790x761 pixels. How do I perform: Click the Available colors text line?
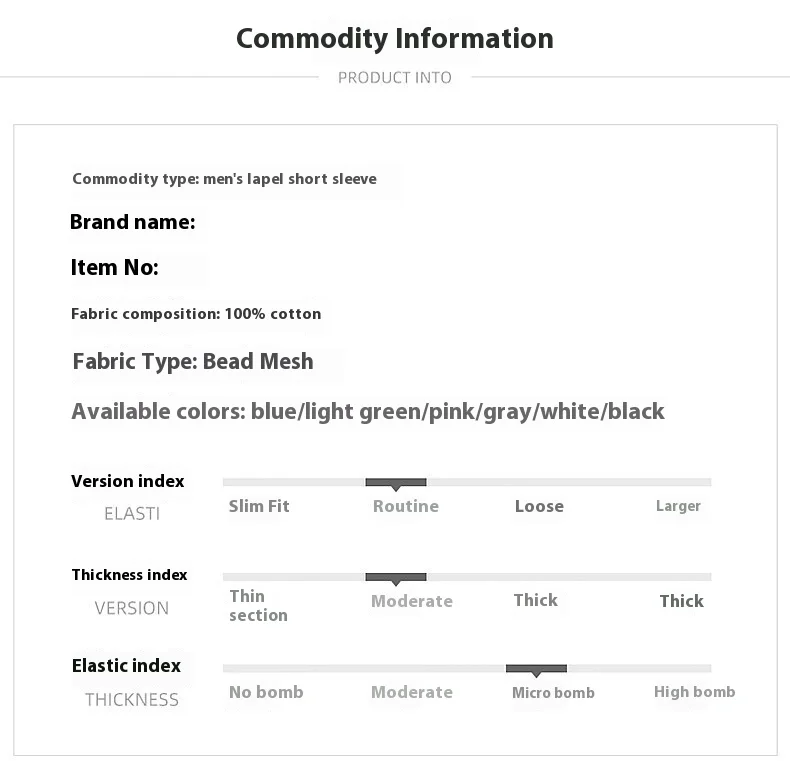(368, 411)
